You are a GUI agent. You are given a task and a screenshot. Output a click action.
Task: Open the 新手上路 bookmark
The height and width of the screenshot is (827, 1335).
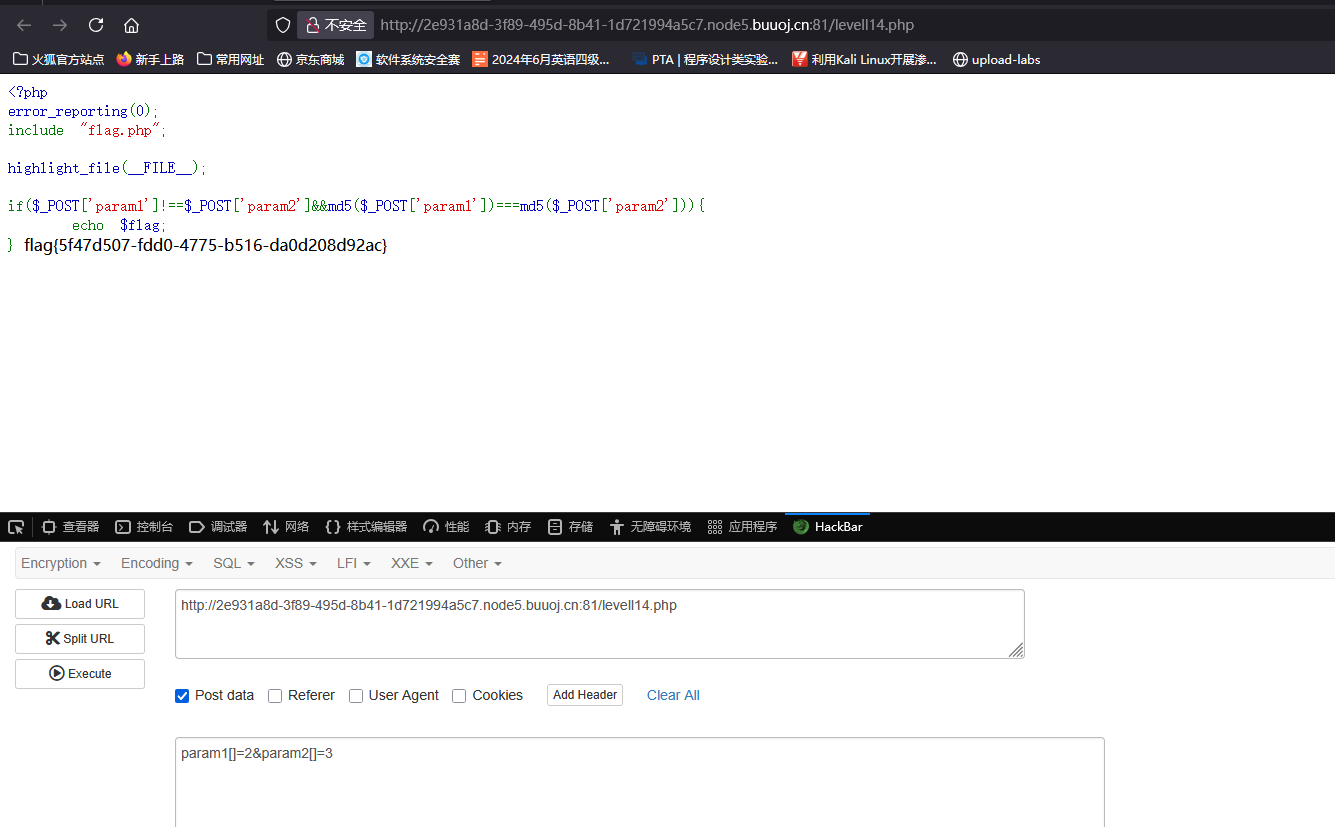[150, 59]
